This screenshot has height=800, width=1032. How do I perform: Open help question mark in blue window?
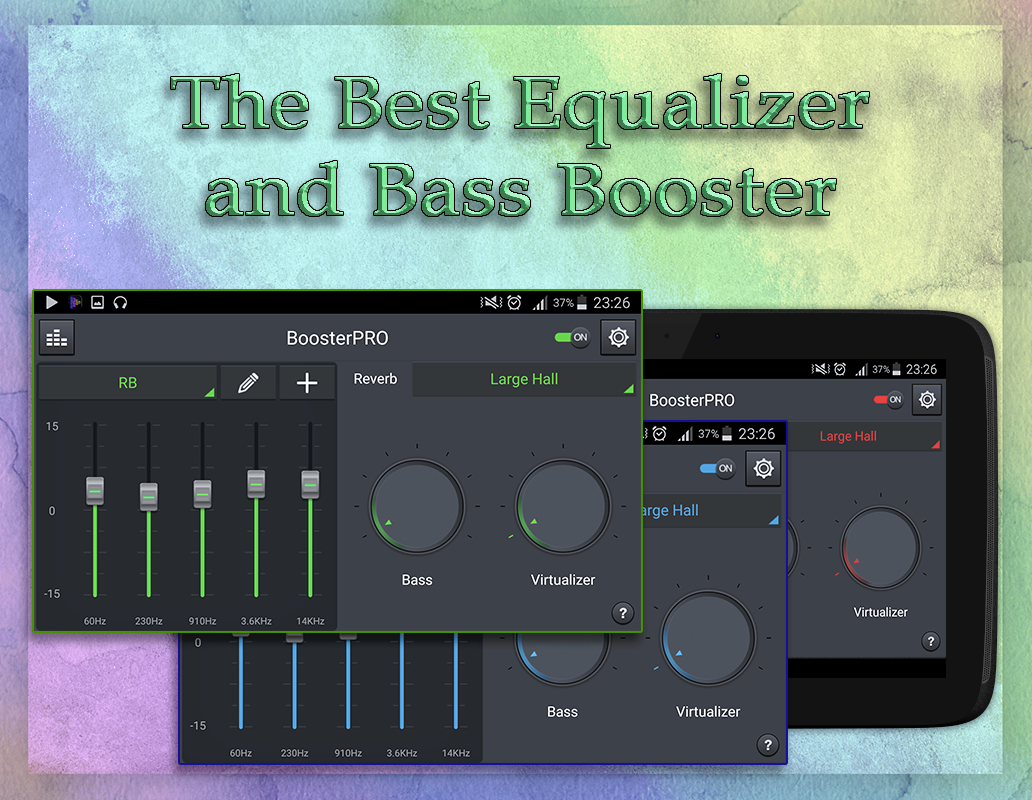[767, 745]
